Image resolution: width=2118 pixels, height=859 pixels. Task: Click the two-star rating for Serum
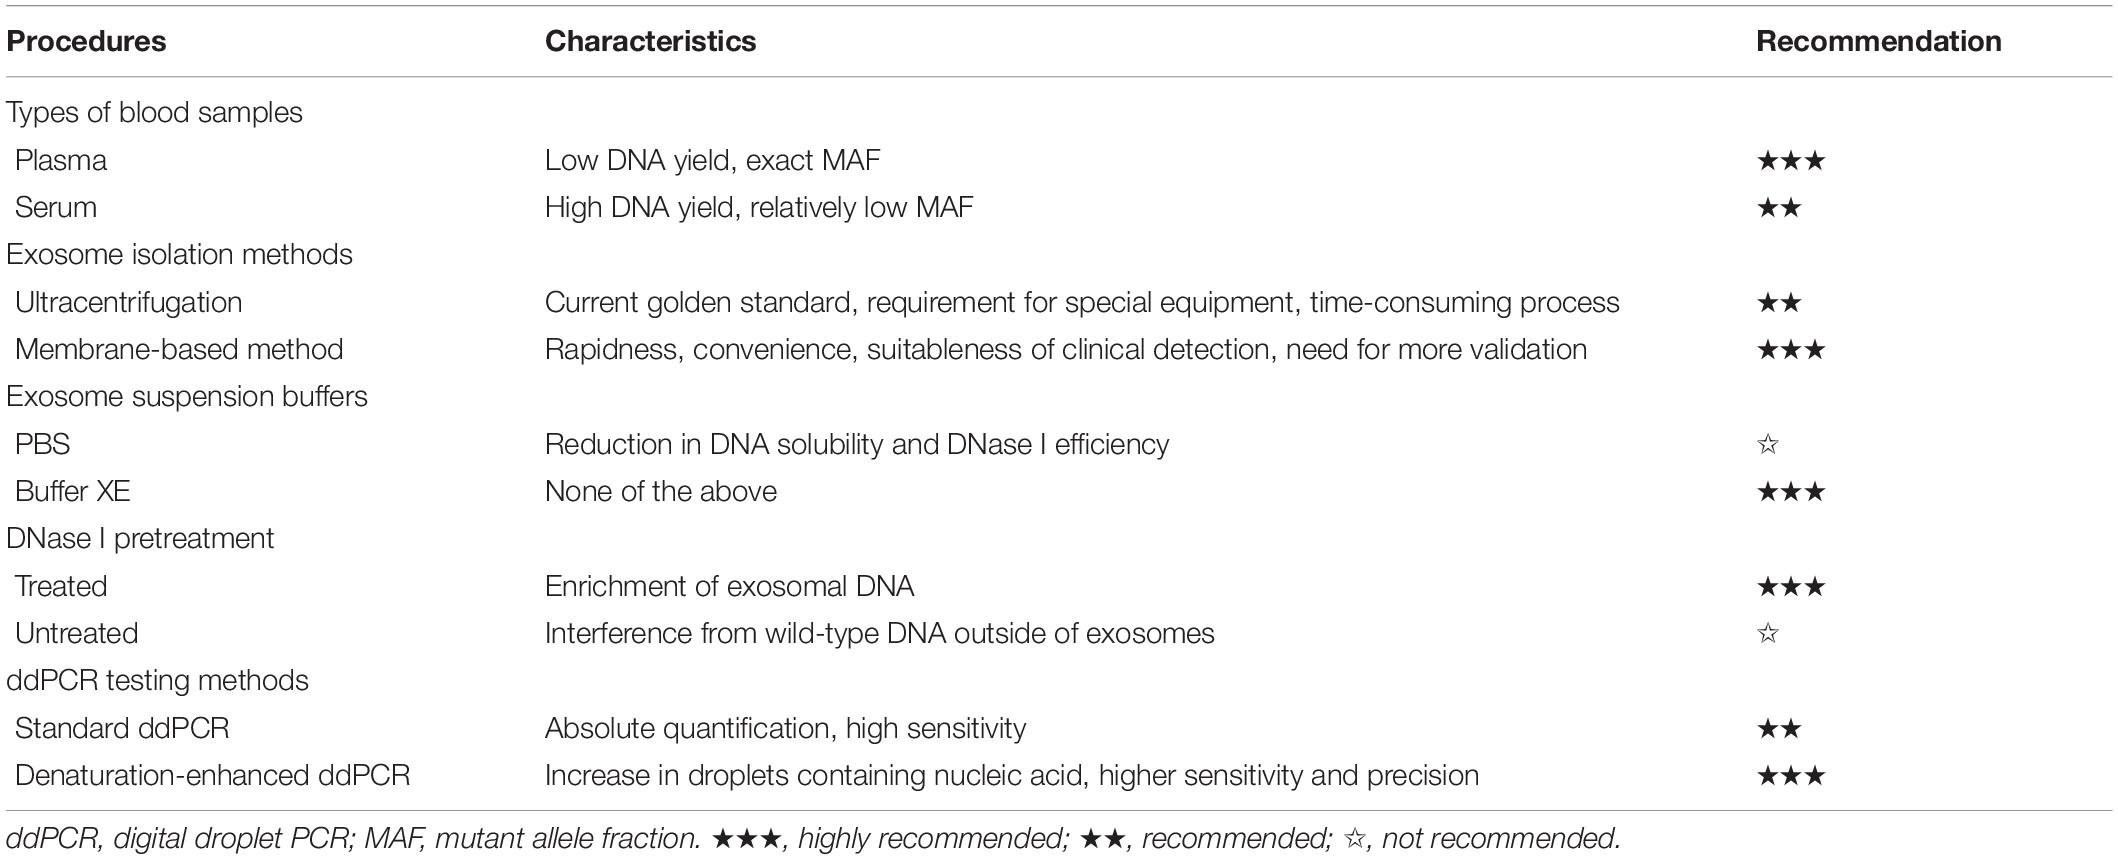(1779, 207)
